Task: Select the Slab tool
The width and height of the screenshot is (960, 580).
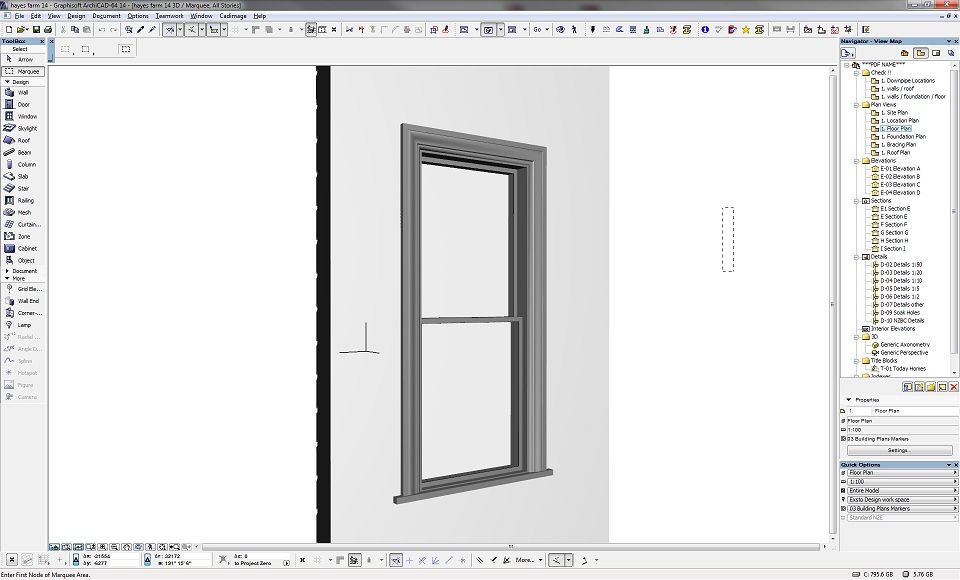Action: click(x=22, y=175)
